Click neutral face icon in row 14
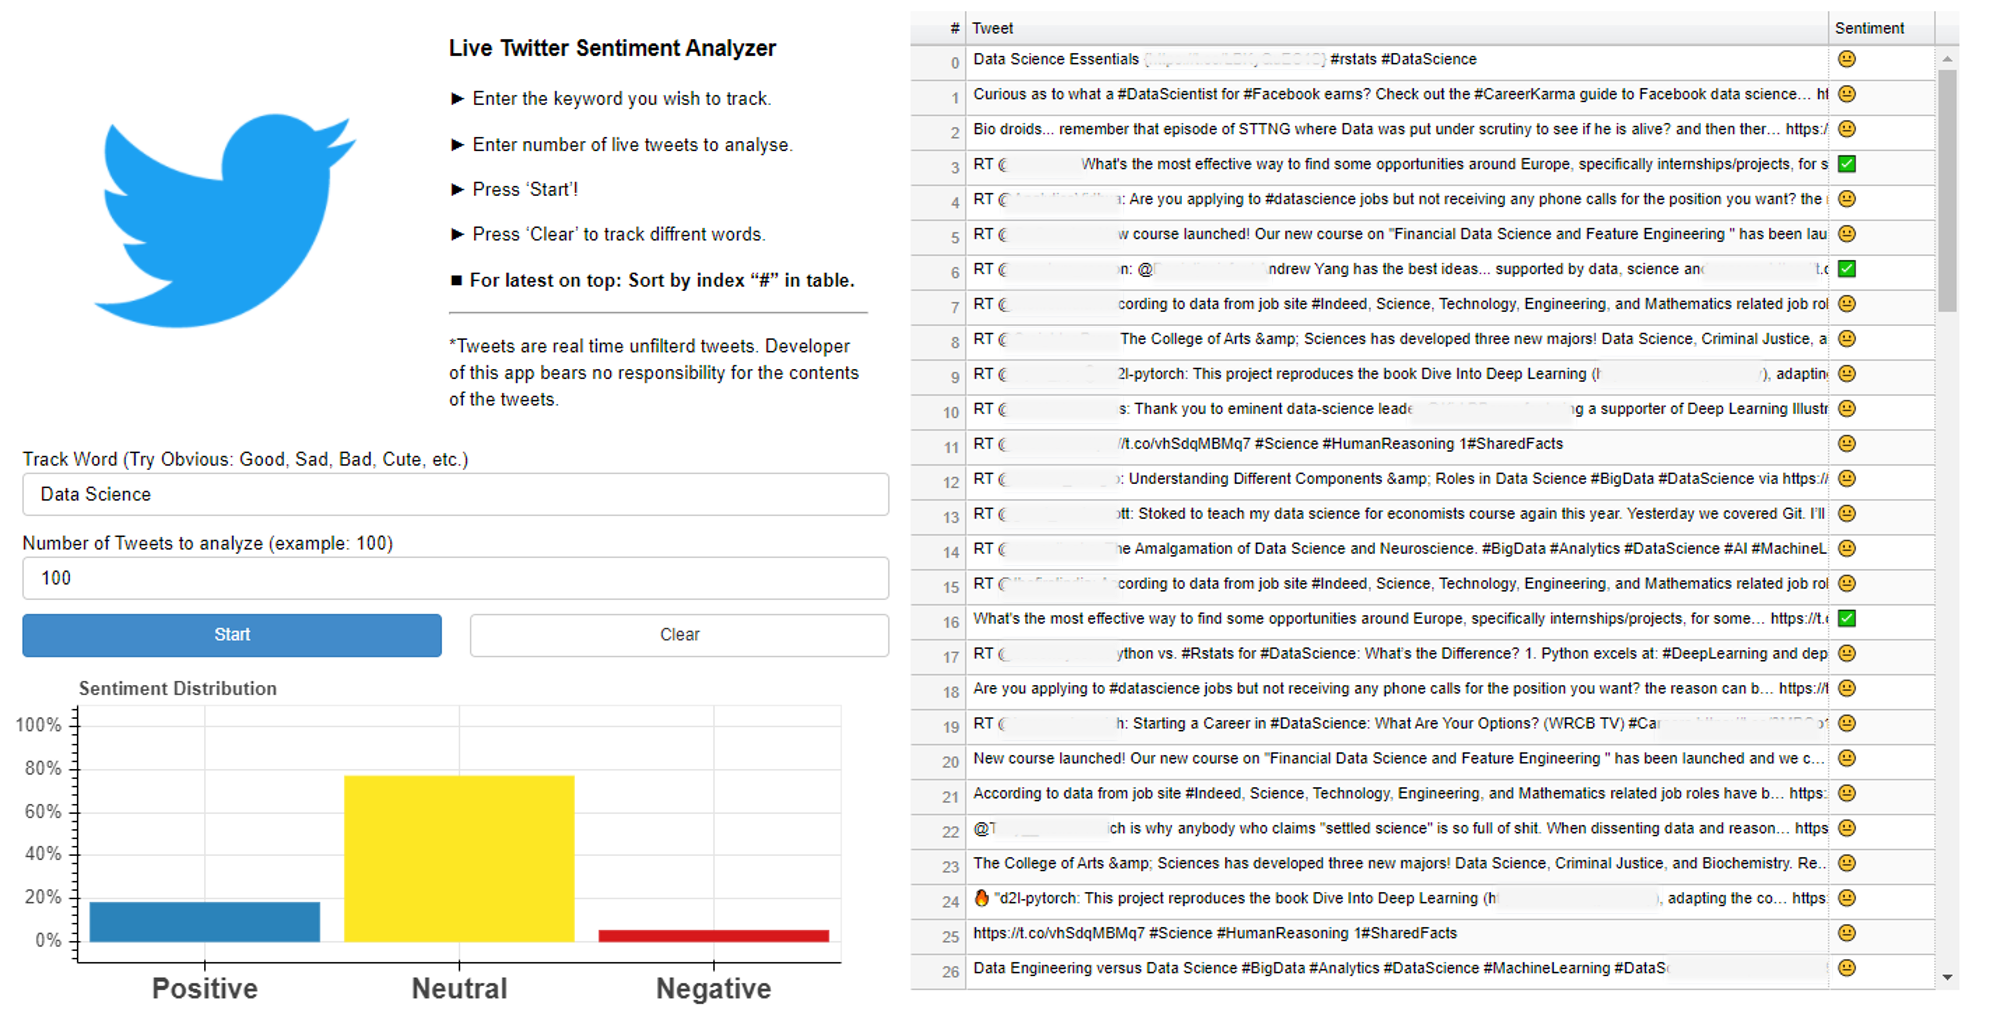This screenshot has height=1025, width=2000. coord(1847,549)
